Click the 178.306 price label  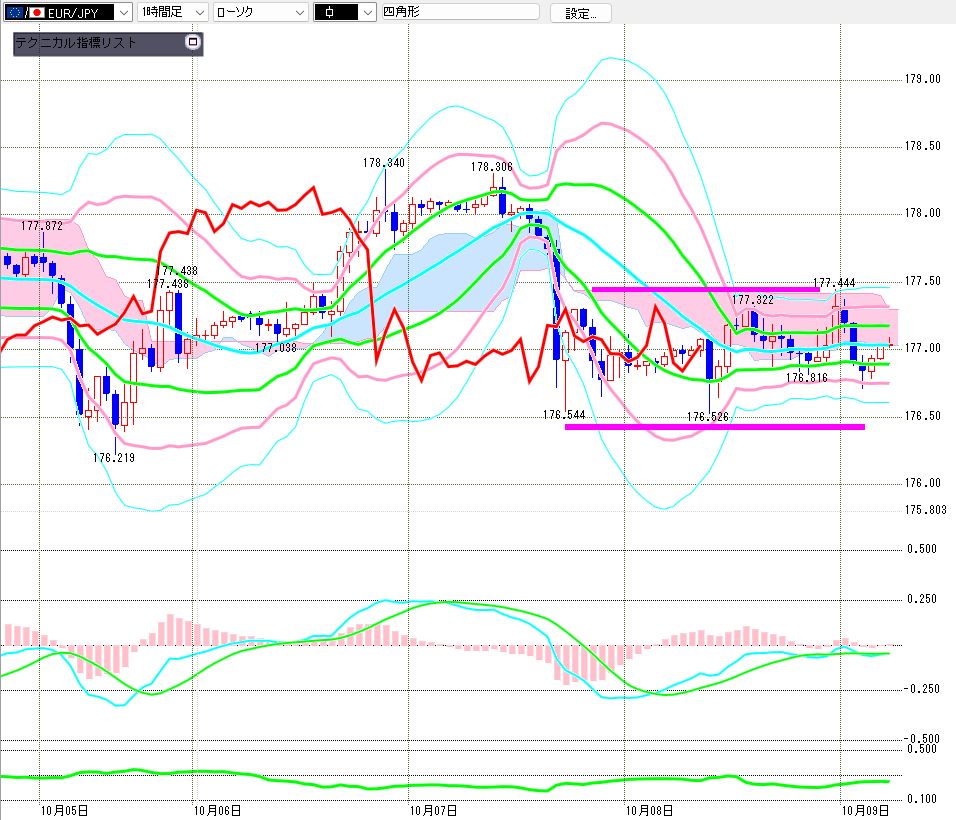491,166
